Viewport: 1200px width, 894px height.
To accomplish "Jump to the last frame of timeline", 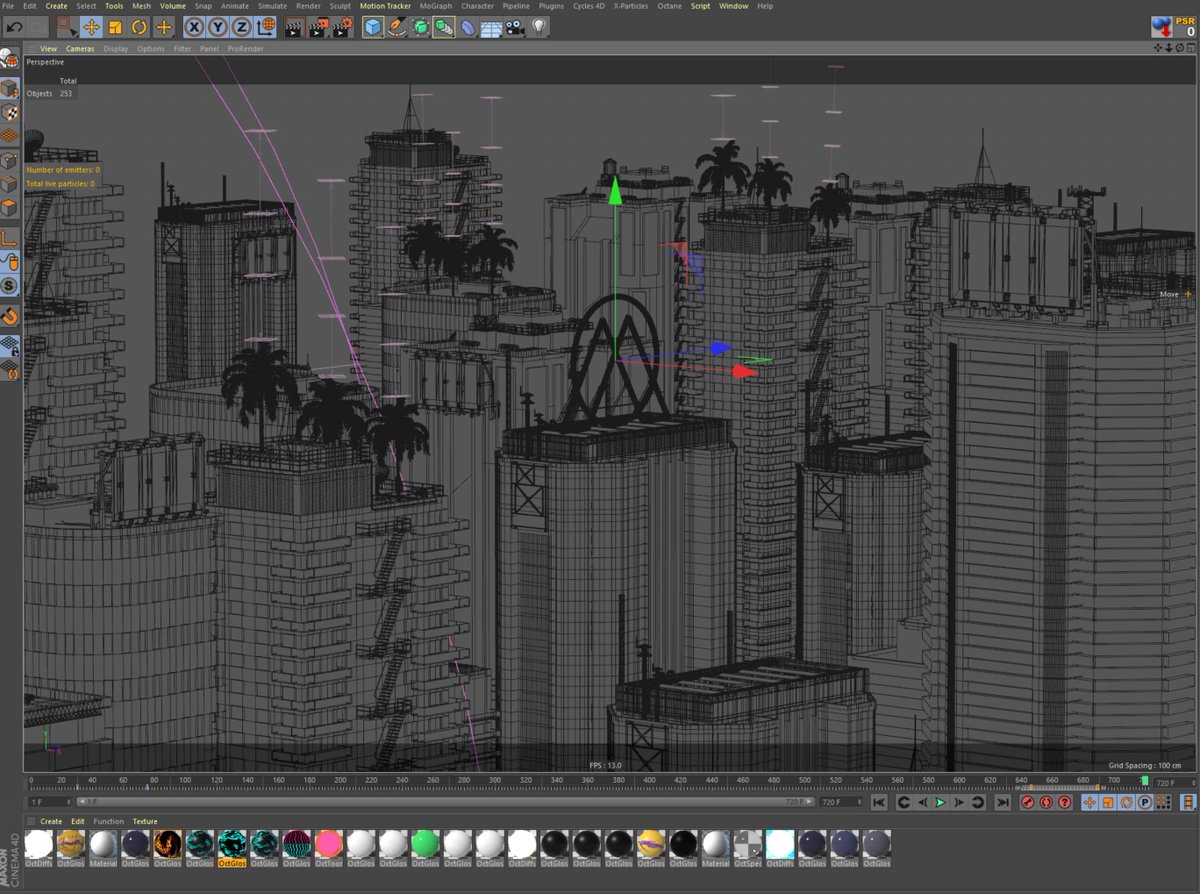I will point(1003,801).
